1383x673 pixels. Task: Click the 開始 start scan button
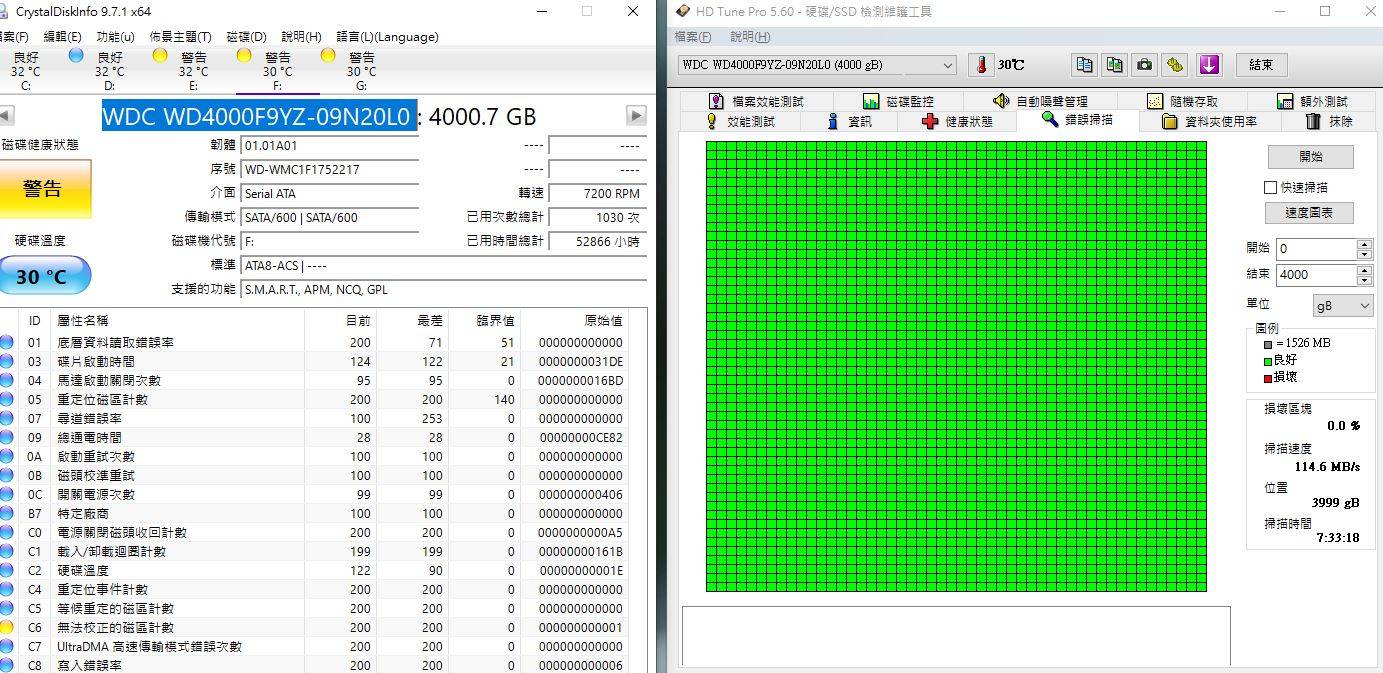pos(1310,156)
